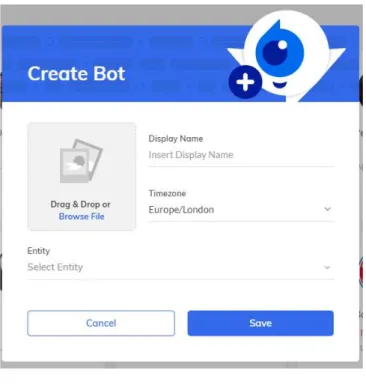This screenshot has height=388, width=366.
Task: Expand the Timezone chevron arrow
Action: click(328, 209)
